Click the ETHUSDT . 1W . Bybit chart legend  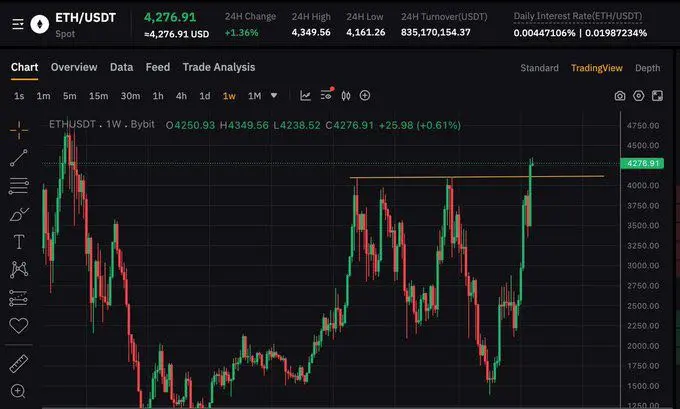coord(101,124)
